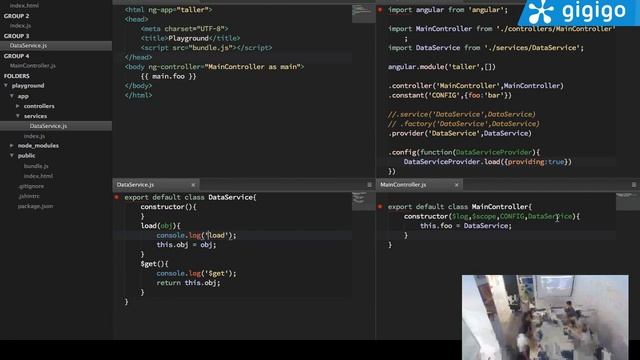The width and height of the screenshot is (640, 360).
Task: Open the DataService.js pane tab menu icon
Action: 369,185
